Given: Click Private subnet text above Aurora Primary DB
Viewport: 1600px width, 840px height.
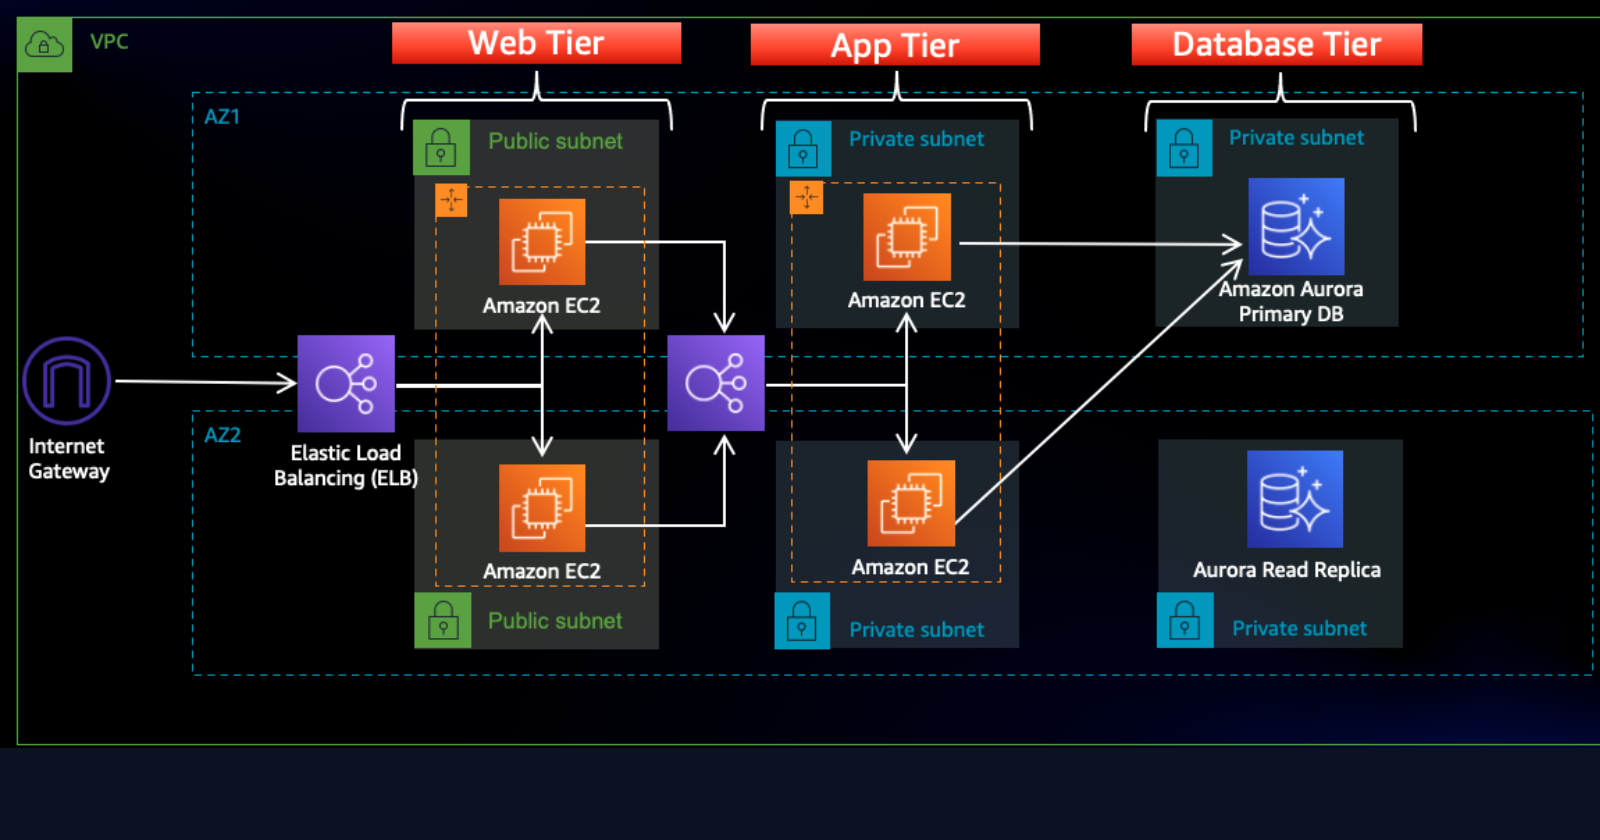Looking at the screenshot, I should click(x=1296, y=138).
